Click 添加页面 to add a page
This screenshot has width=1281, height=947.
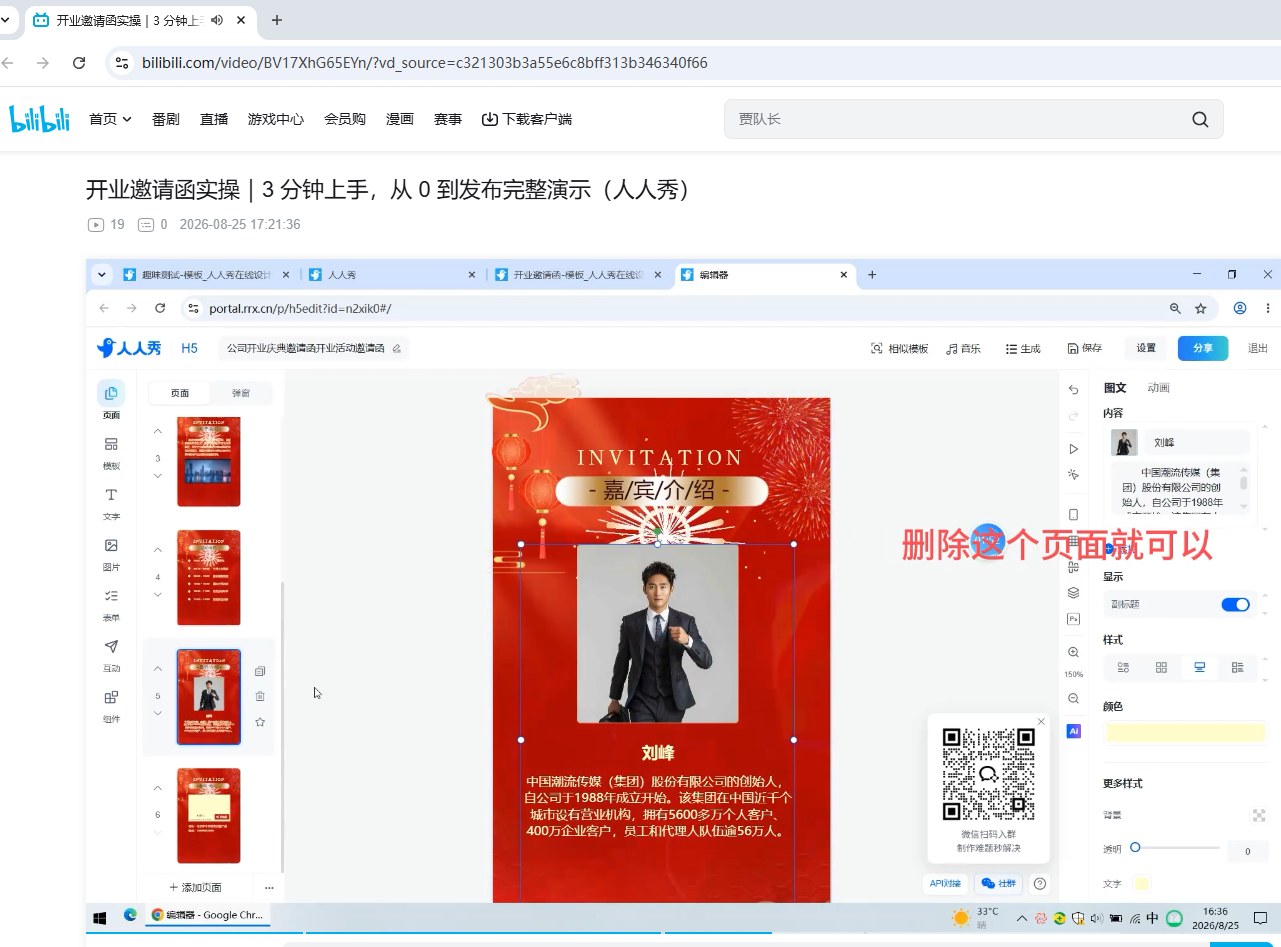pos(196,888)
